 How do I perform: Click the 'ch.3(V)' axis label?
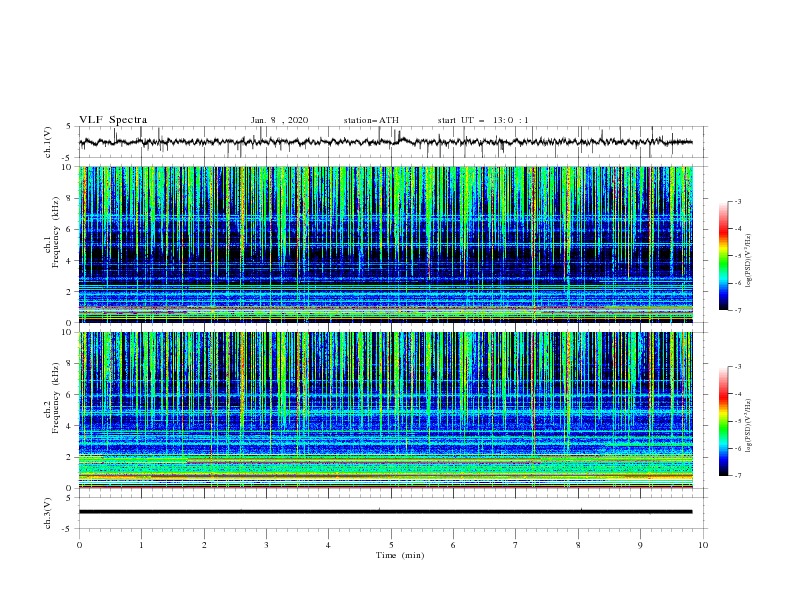48,513
